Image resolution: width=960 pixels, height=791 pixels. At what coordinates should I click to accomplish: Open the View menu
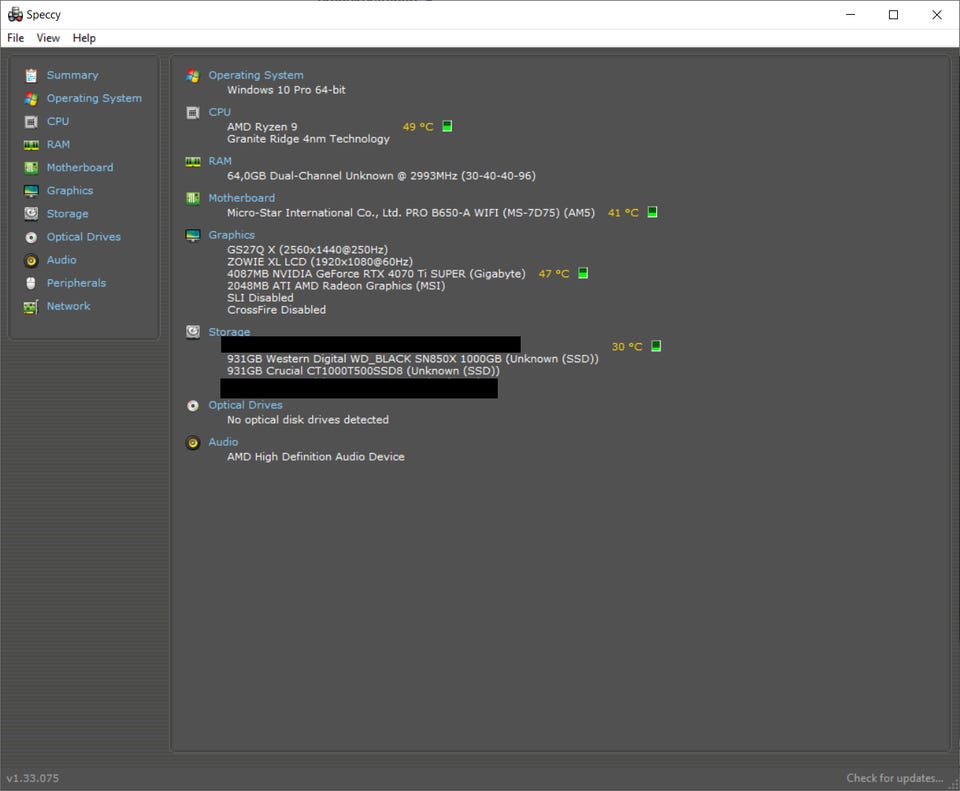pyautogui.click(x=48, y=38)
